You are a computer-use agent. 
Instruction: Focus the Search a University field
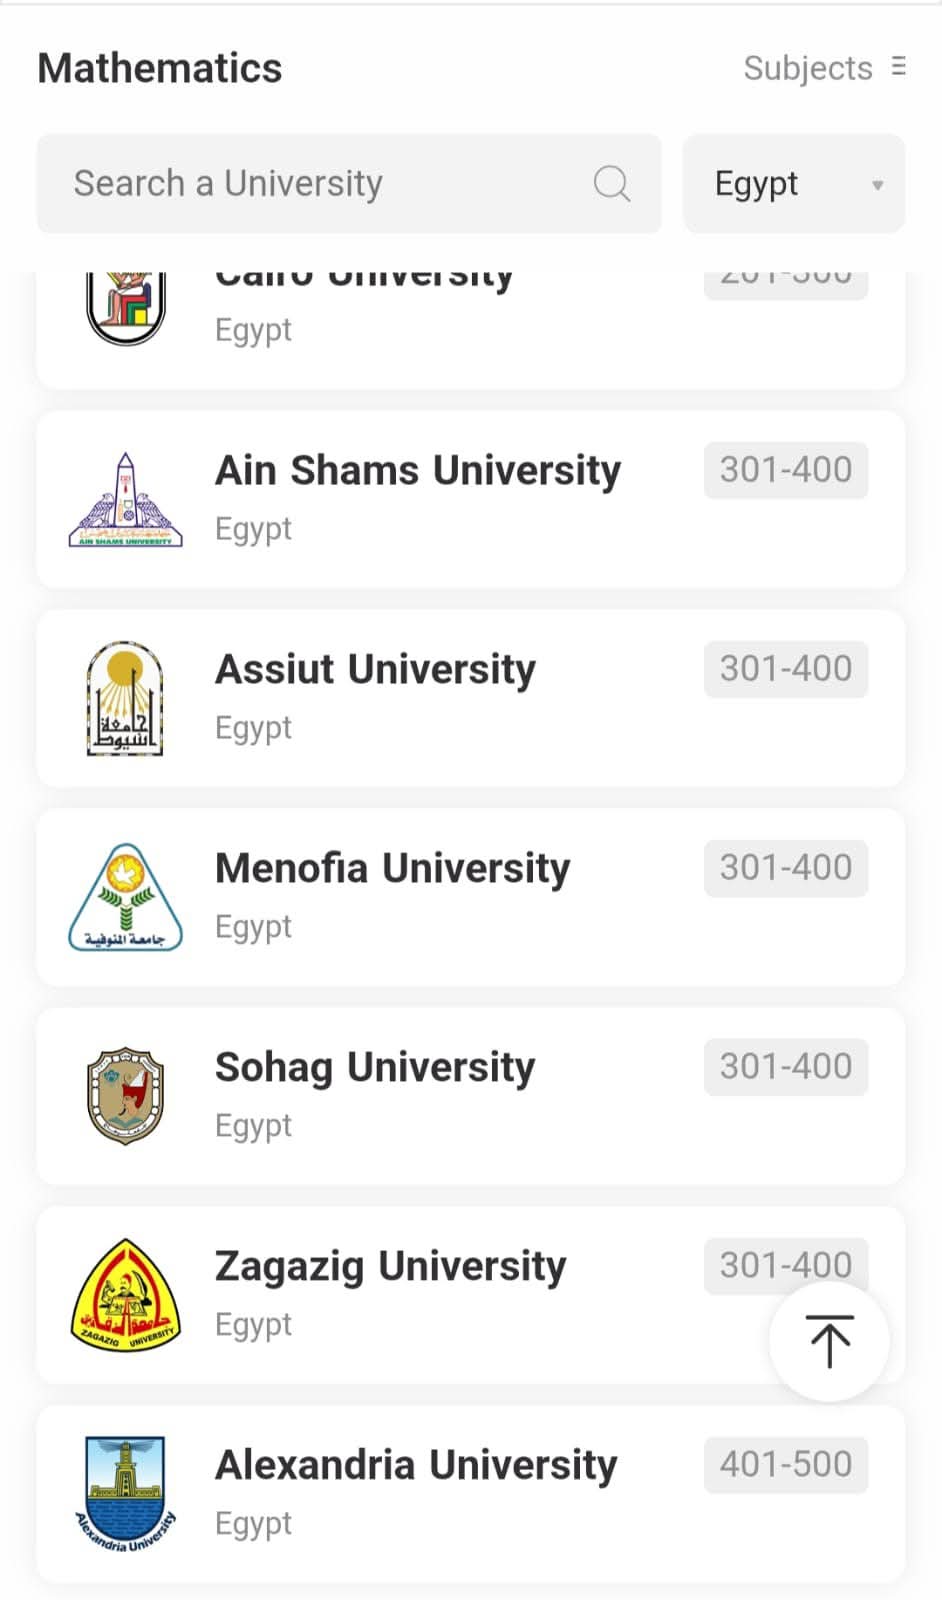(320, 184)
